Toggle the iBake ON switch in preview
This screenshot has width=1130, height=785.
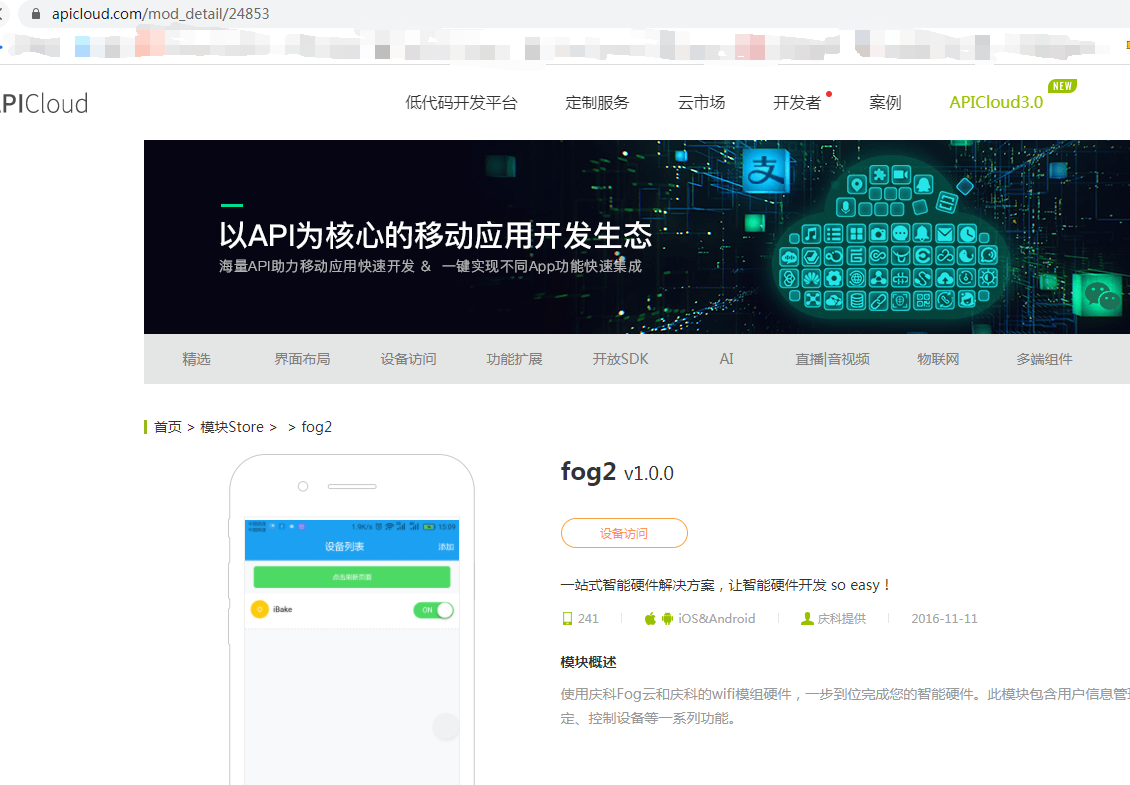(434, 610)
